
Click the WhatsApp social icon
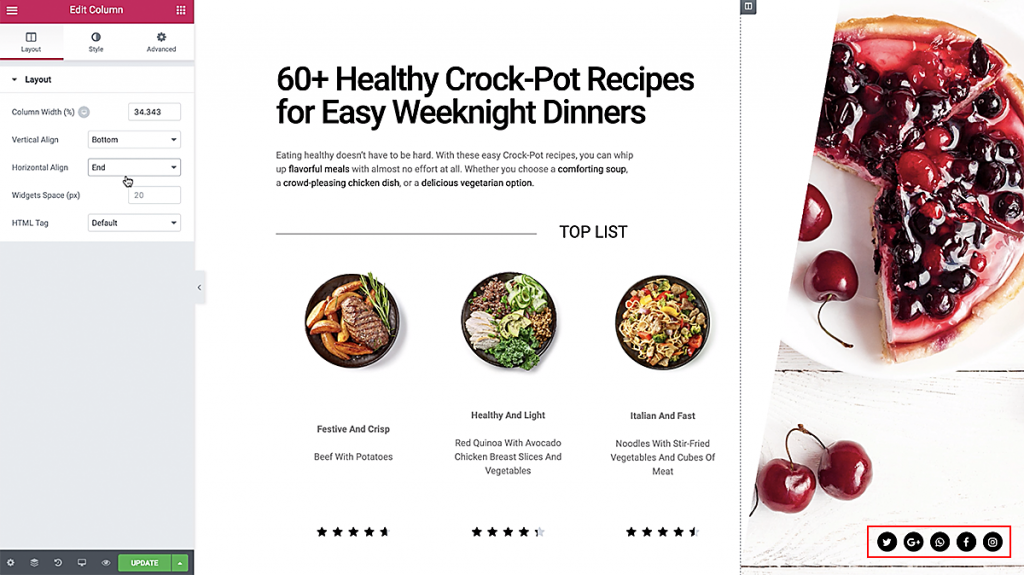coord(940,542)
